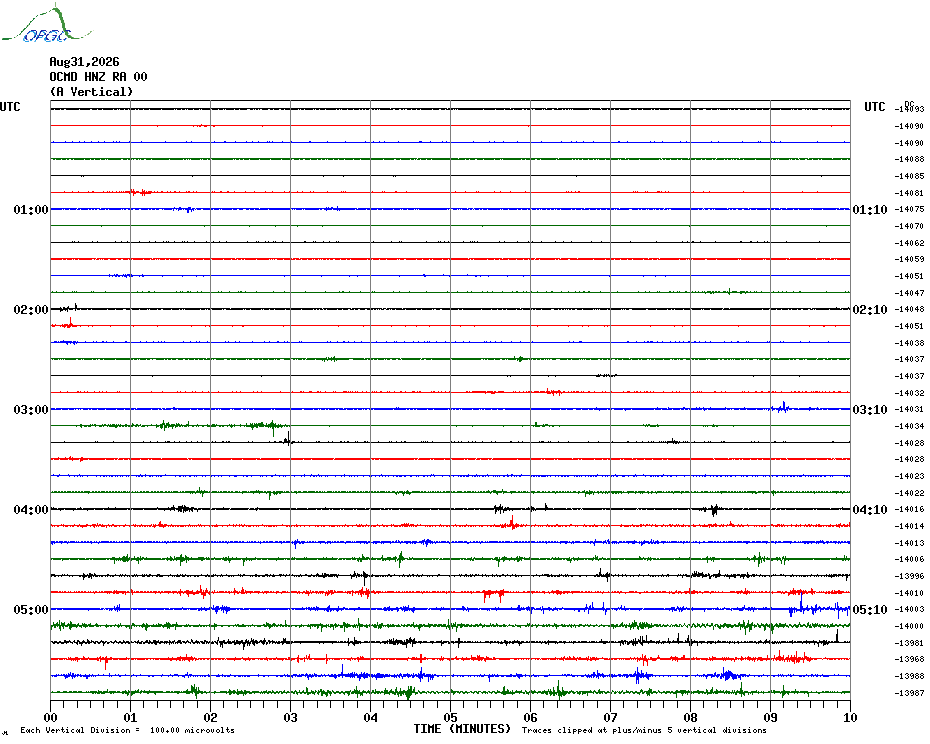This screenshot has width=930, height=744.
Task: Click the (A Vertical) label
Action: 91,92
